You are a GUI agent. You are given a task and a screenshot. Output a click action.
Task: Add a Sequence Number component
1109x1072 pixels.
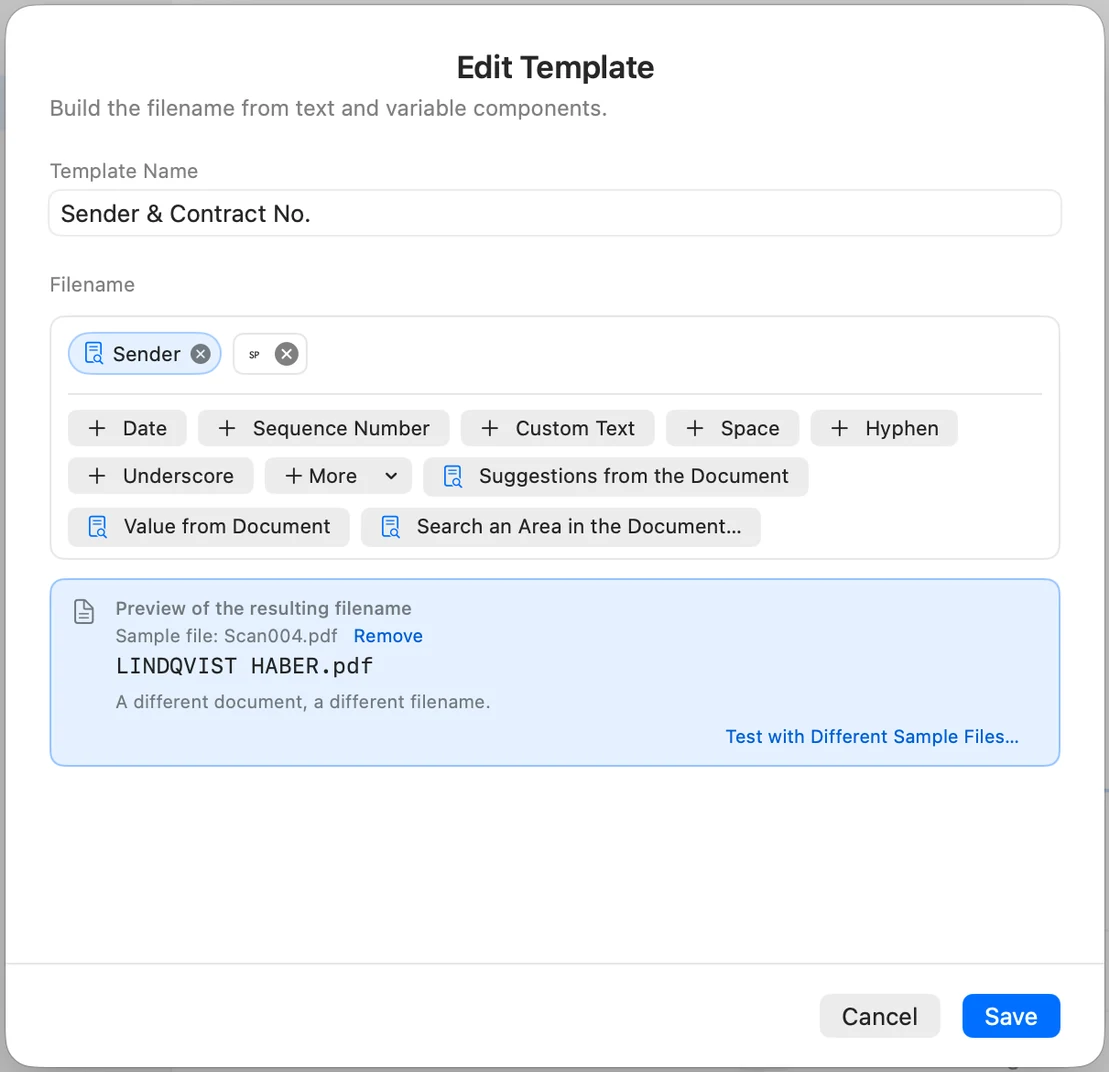[324, 428]
